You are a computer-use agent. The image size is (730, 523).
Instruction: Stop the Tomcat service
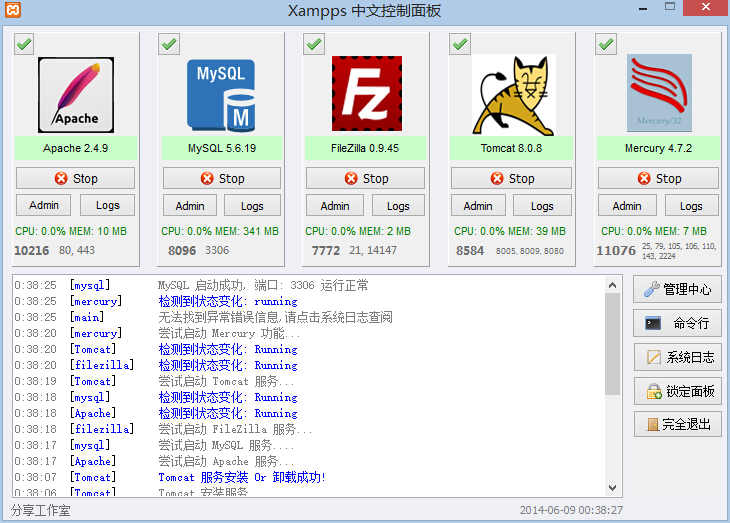pos(511,178)
